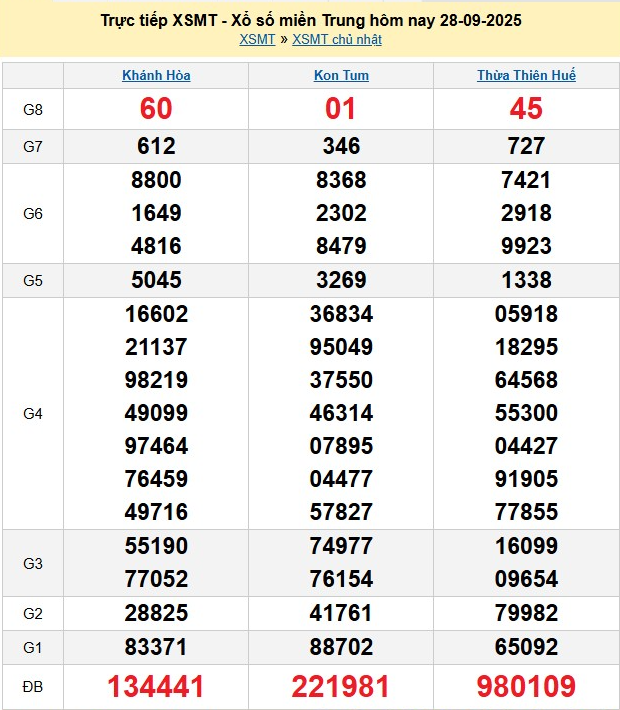620x710 pixels.
Task: Select the G4 row label
Action: pos(33,413)
